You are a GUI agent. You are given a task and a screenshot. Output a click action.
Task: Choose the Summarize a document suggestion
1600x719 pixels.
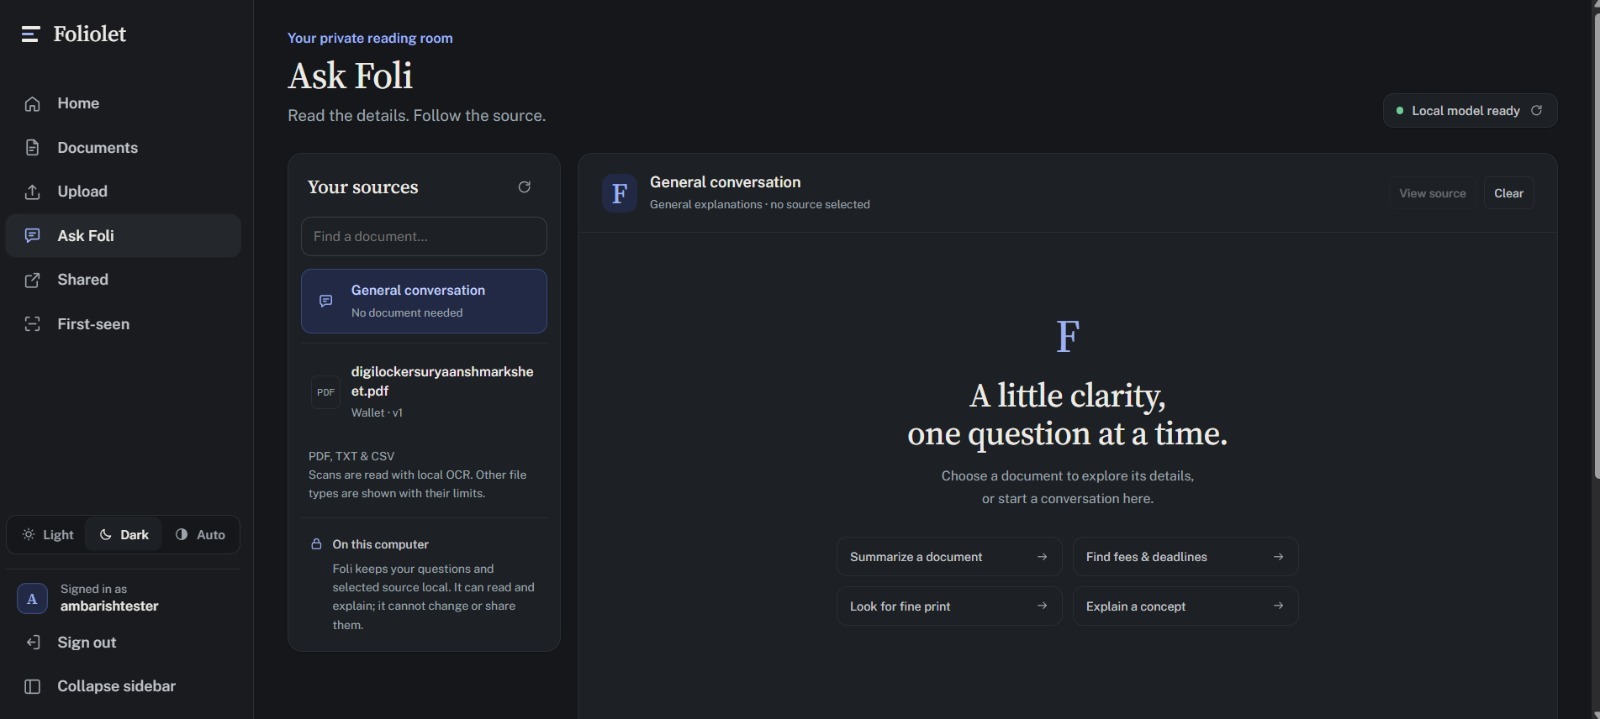(949, 557)
